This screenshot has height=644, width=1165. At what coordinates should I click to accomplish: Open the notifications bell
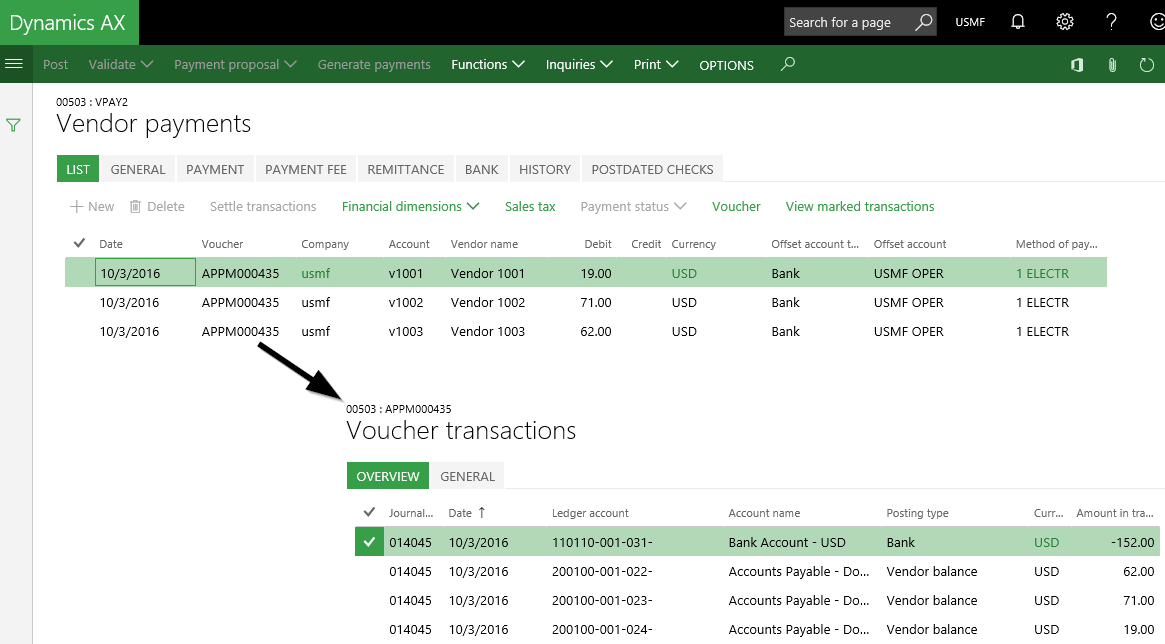coord(1018,22)
